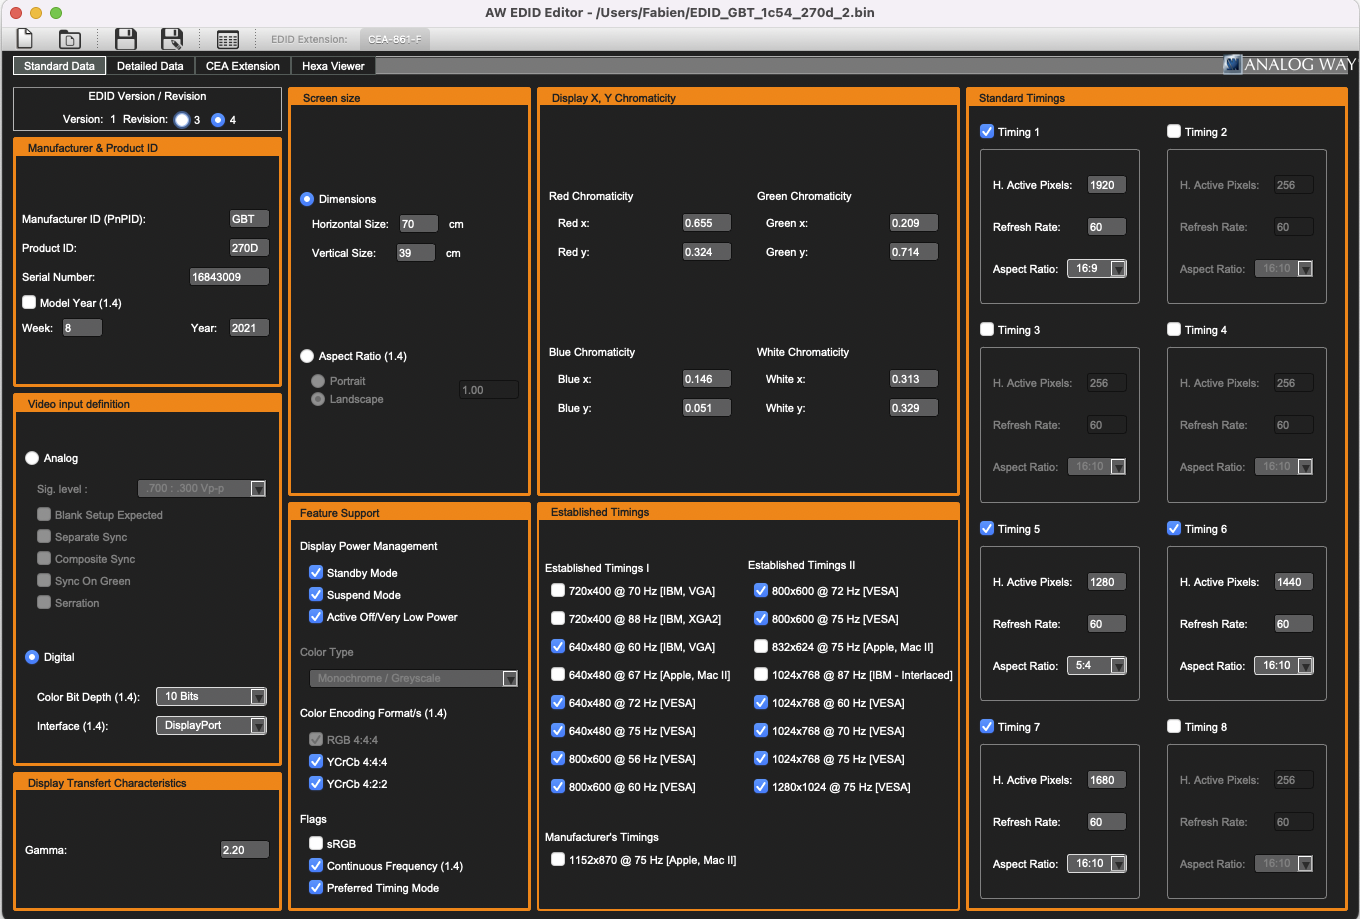Click the Open file folder icon
The height and width of the screenshot is (919, 1360).
coord(69,39)
